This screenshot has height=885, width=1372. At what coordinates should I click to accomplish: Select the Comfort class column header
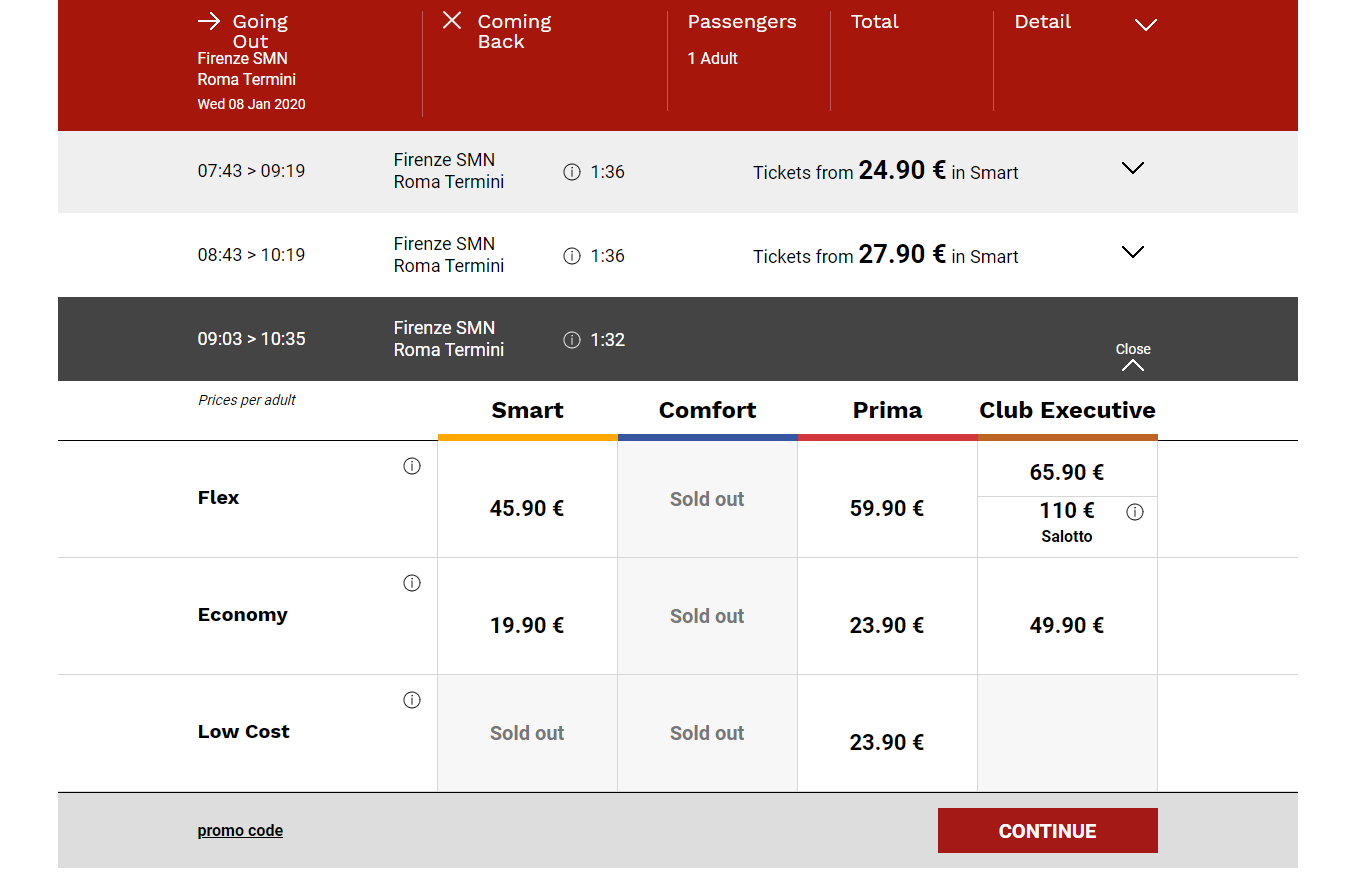[x=707, y=410]
